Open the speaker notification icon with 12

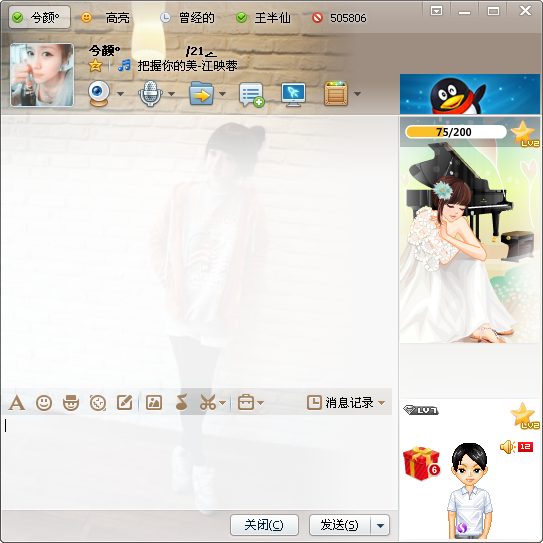click(x=516, y=447)
